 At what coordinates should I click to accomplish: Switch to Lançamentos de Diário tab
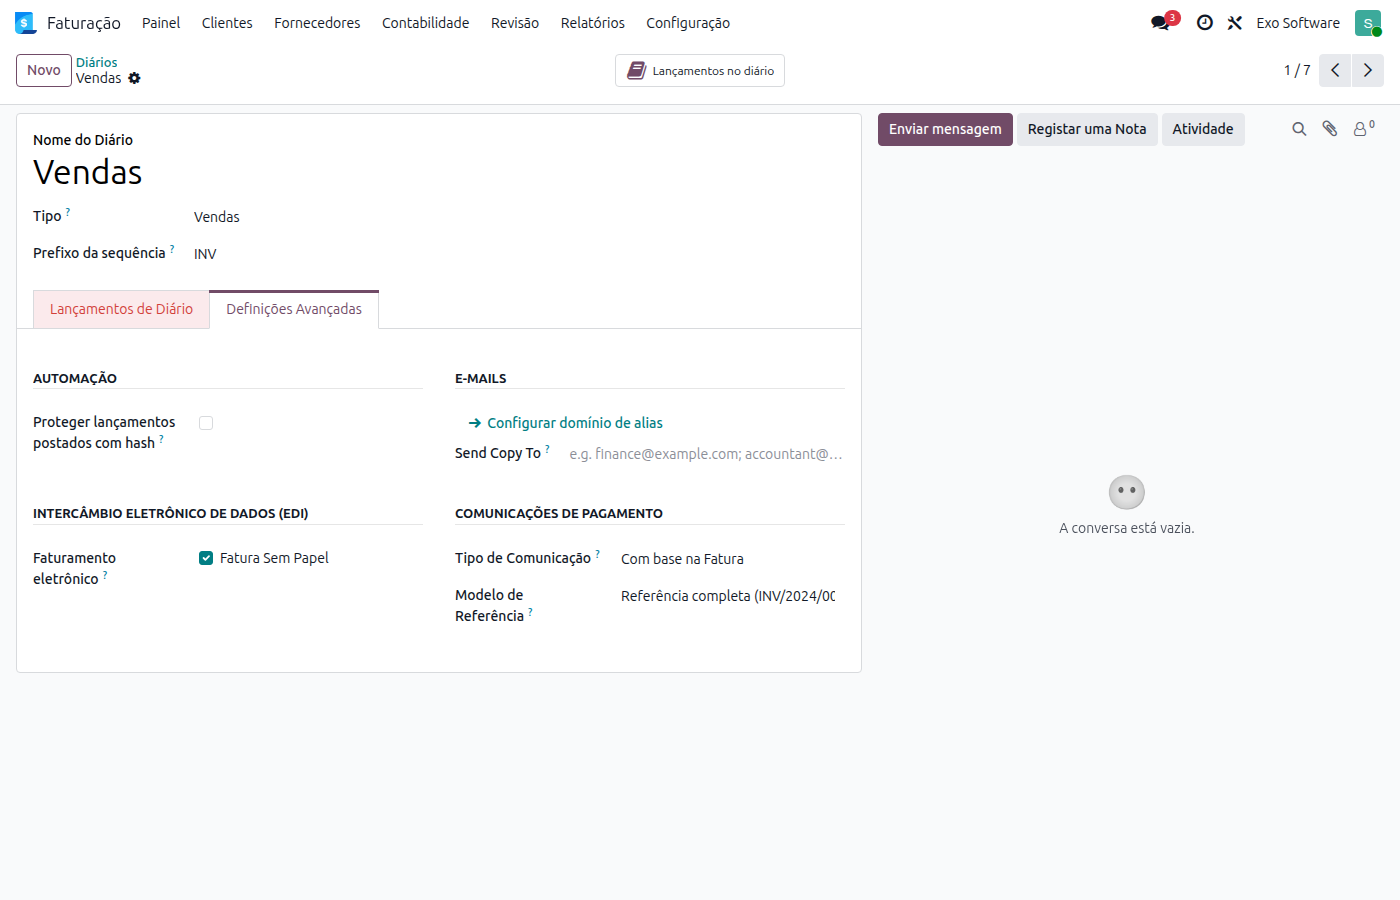pos(121,309)
